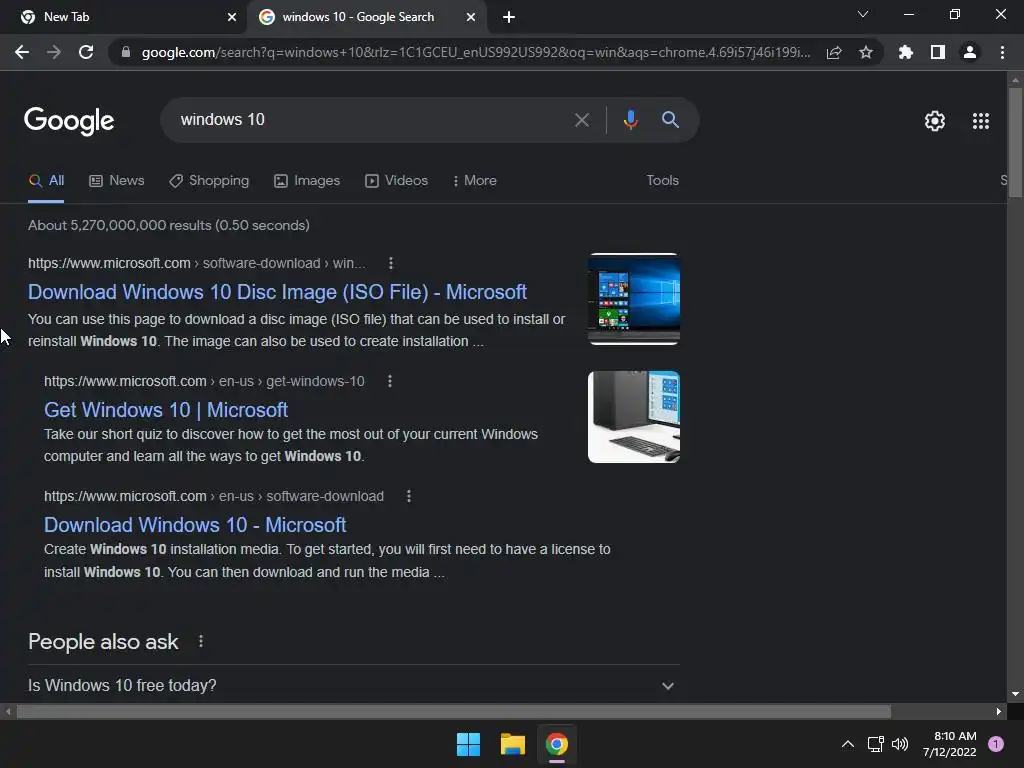1024x768 pixels.
Task: Open the desktop PC thumbnail image
Action: [633, 417]
